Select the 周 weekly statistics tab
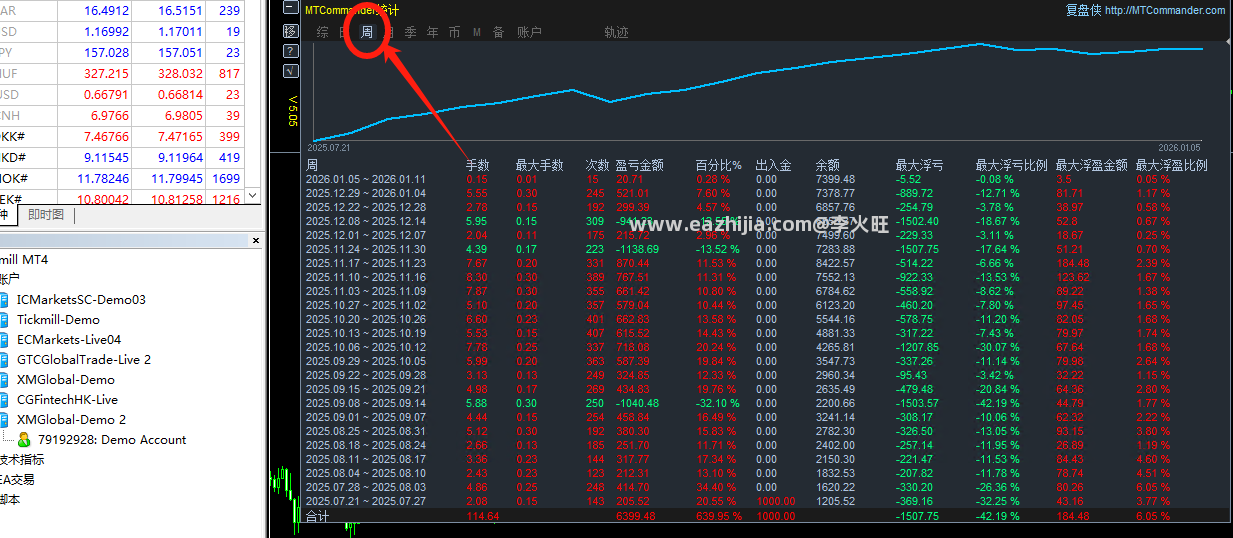 (x=367, y=32)
